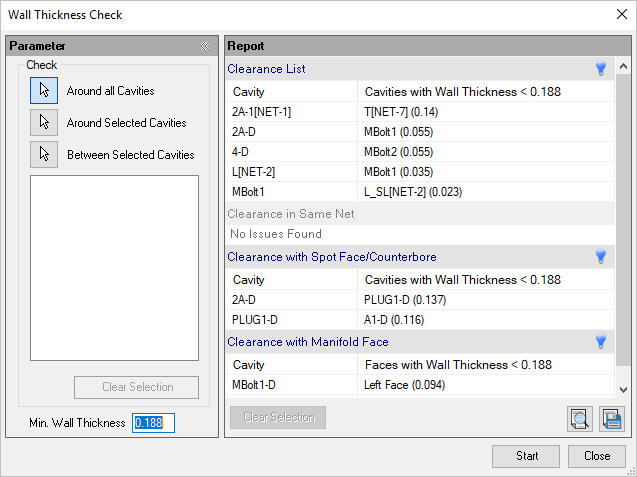Click lightbulb icon for Spot Face/Counterbore section
The image size is (637, 477).
pos(601,257)
